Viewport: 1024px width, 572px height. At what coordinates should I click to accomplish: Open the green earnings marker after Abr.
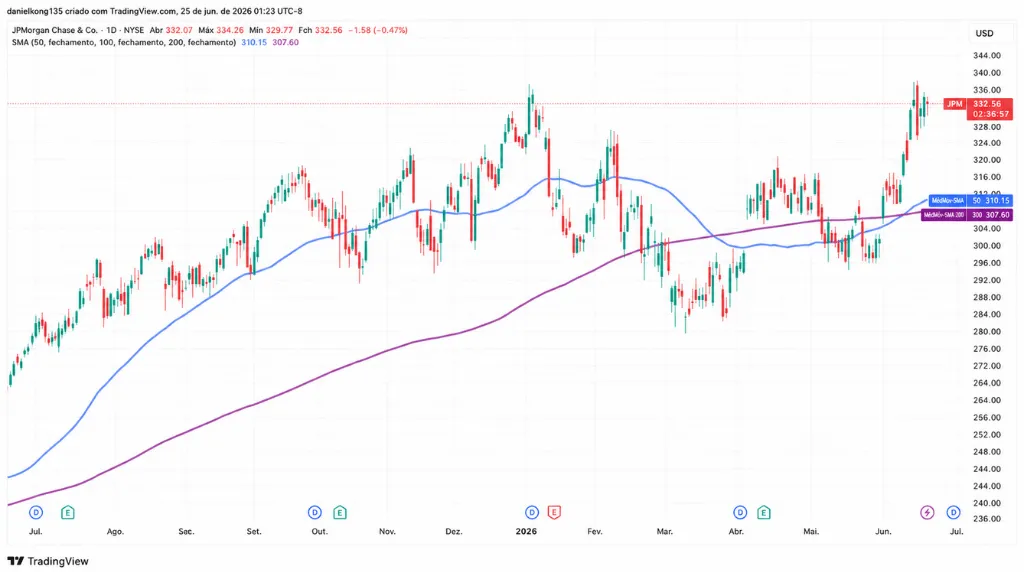coord(763,513)
